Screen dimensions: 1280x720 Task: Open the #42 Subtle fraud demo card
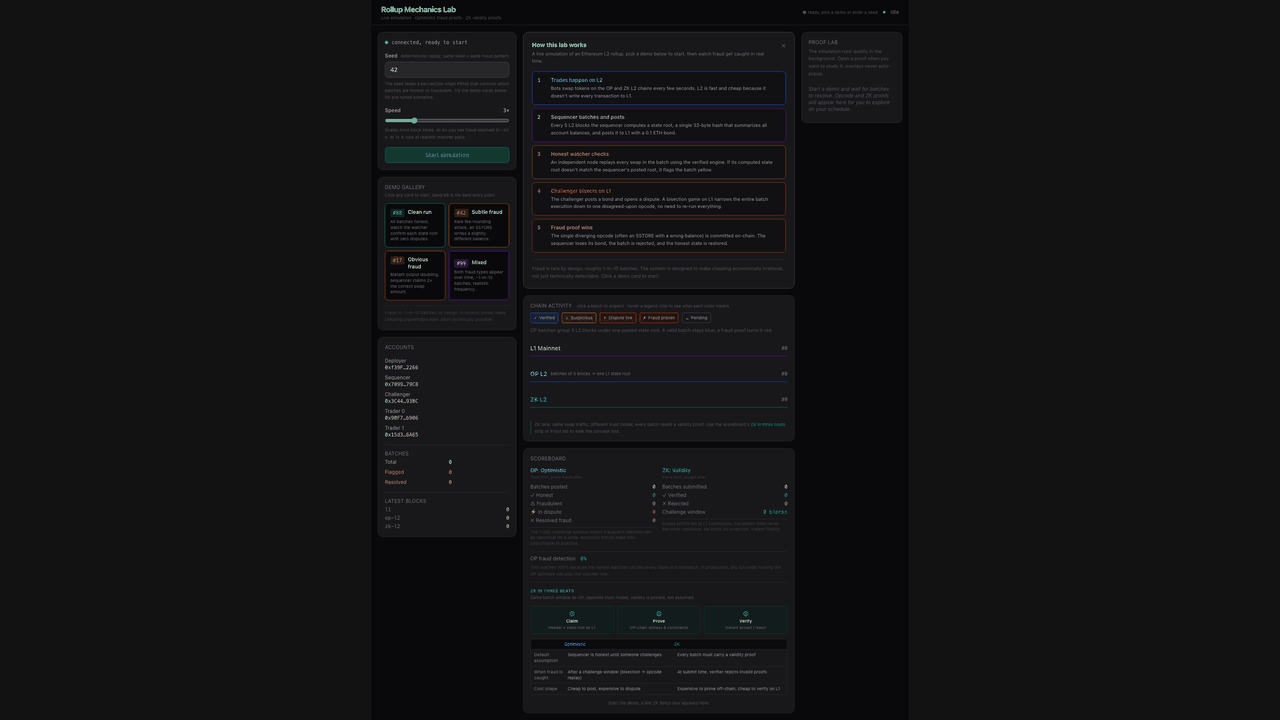[479, 225]
